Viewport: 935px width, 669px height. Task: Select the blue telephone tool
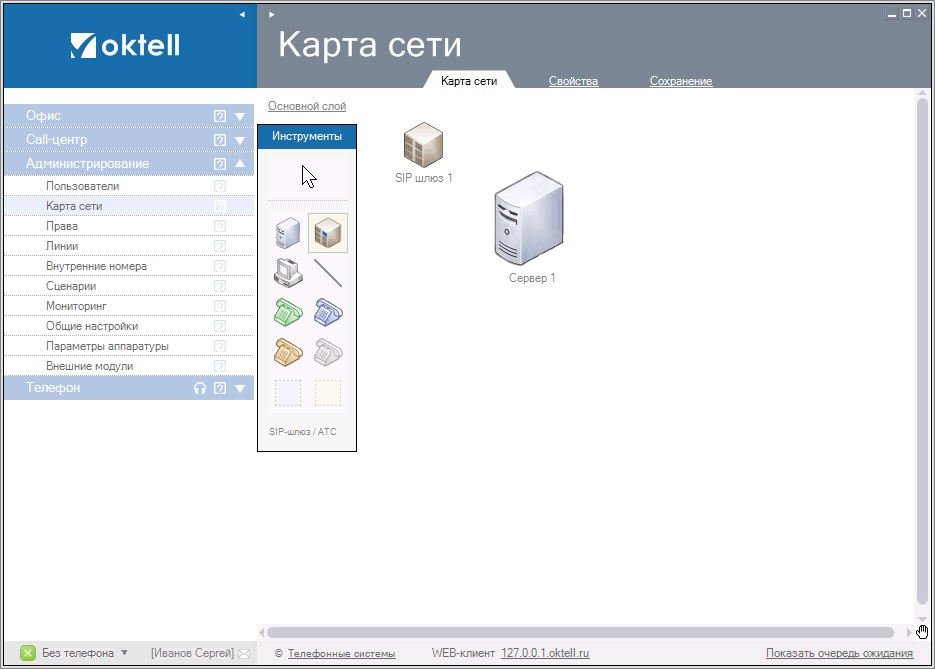(x=328, y=312)
